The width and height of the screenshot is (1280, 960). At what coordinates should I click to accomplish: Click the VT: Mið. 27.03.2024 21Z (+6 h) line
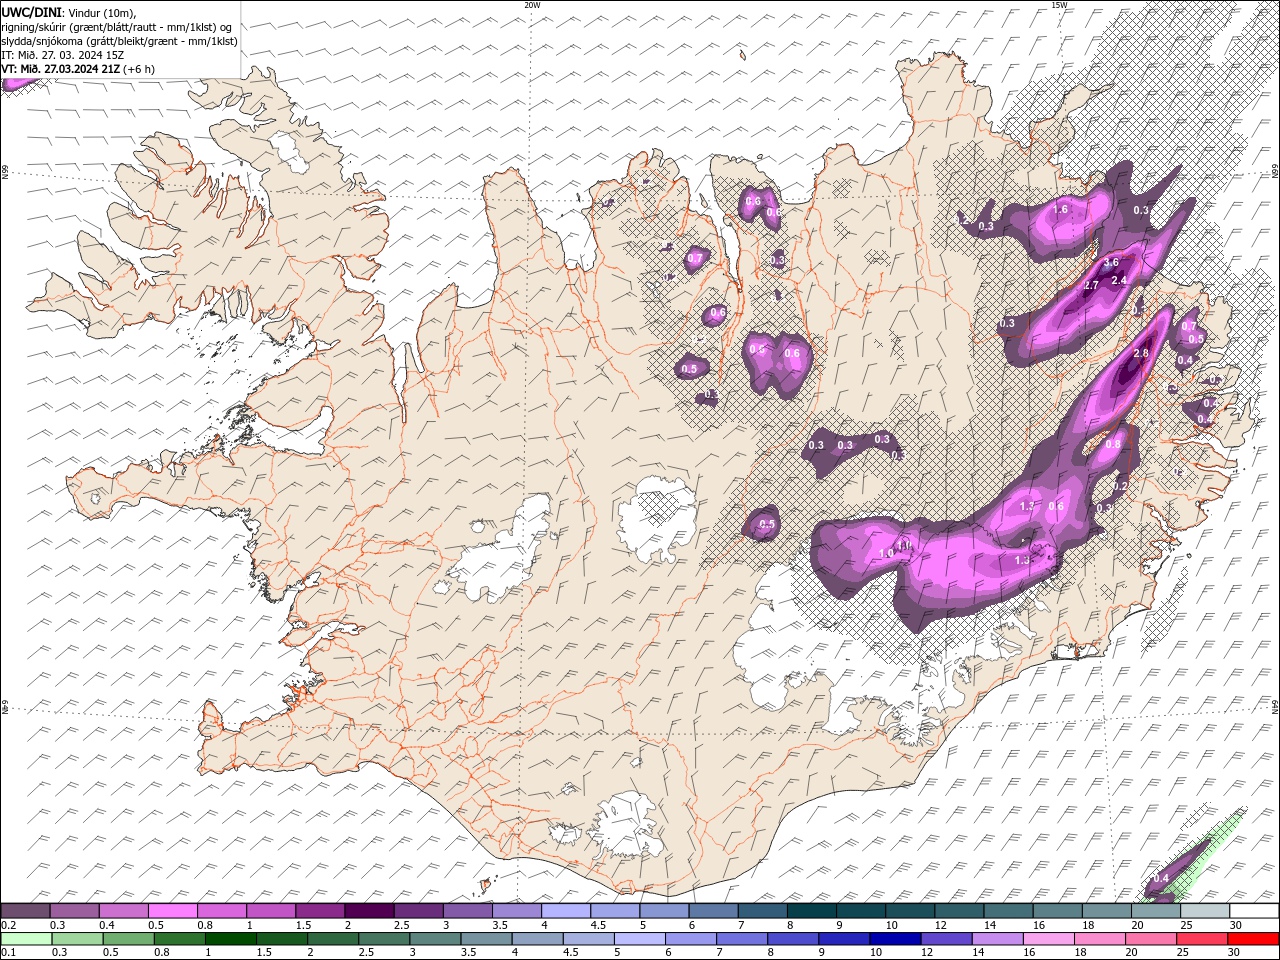click(78, 69)
